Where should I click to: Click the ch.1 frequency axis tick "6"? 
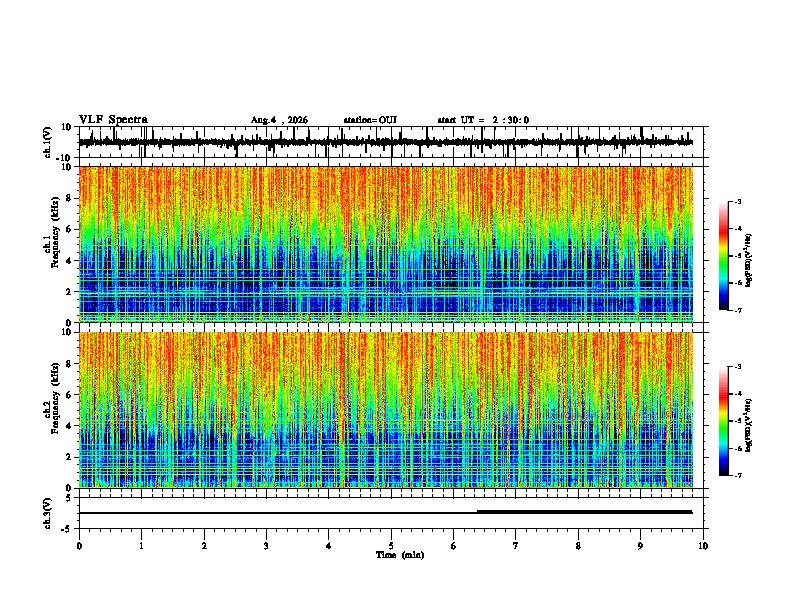(69, 229)
